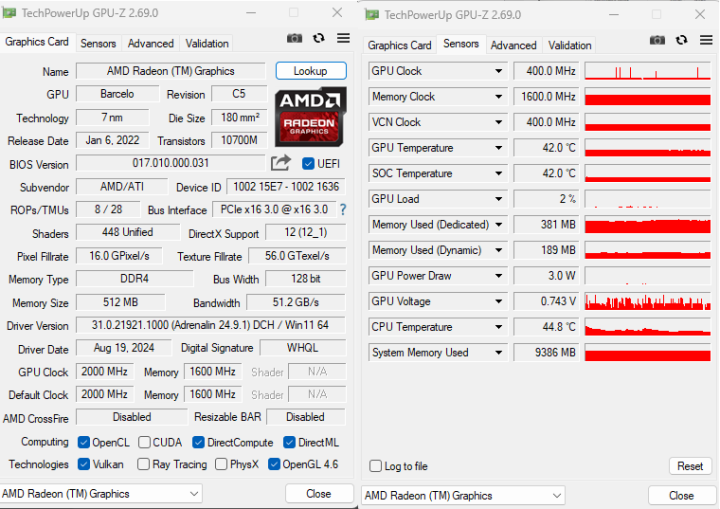Open GPU Voltage sensor dropdown
720x509 pixels.
(x=498, y=301)
